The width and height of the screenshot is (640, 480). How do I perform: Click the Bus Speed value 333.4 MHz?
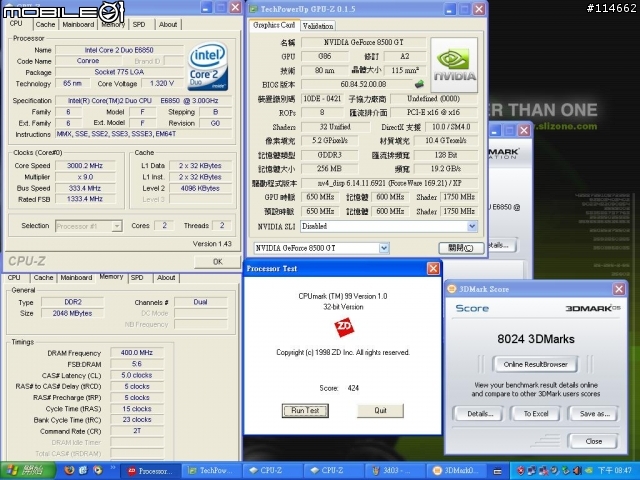pyautogui.click(x=85, y=188)
